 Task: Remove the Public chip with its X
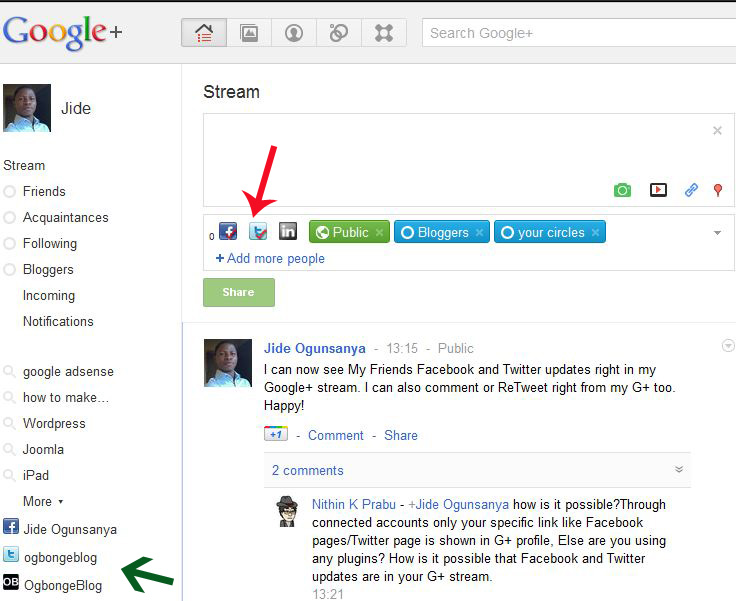tap(379, 232)
